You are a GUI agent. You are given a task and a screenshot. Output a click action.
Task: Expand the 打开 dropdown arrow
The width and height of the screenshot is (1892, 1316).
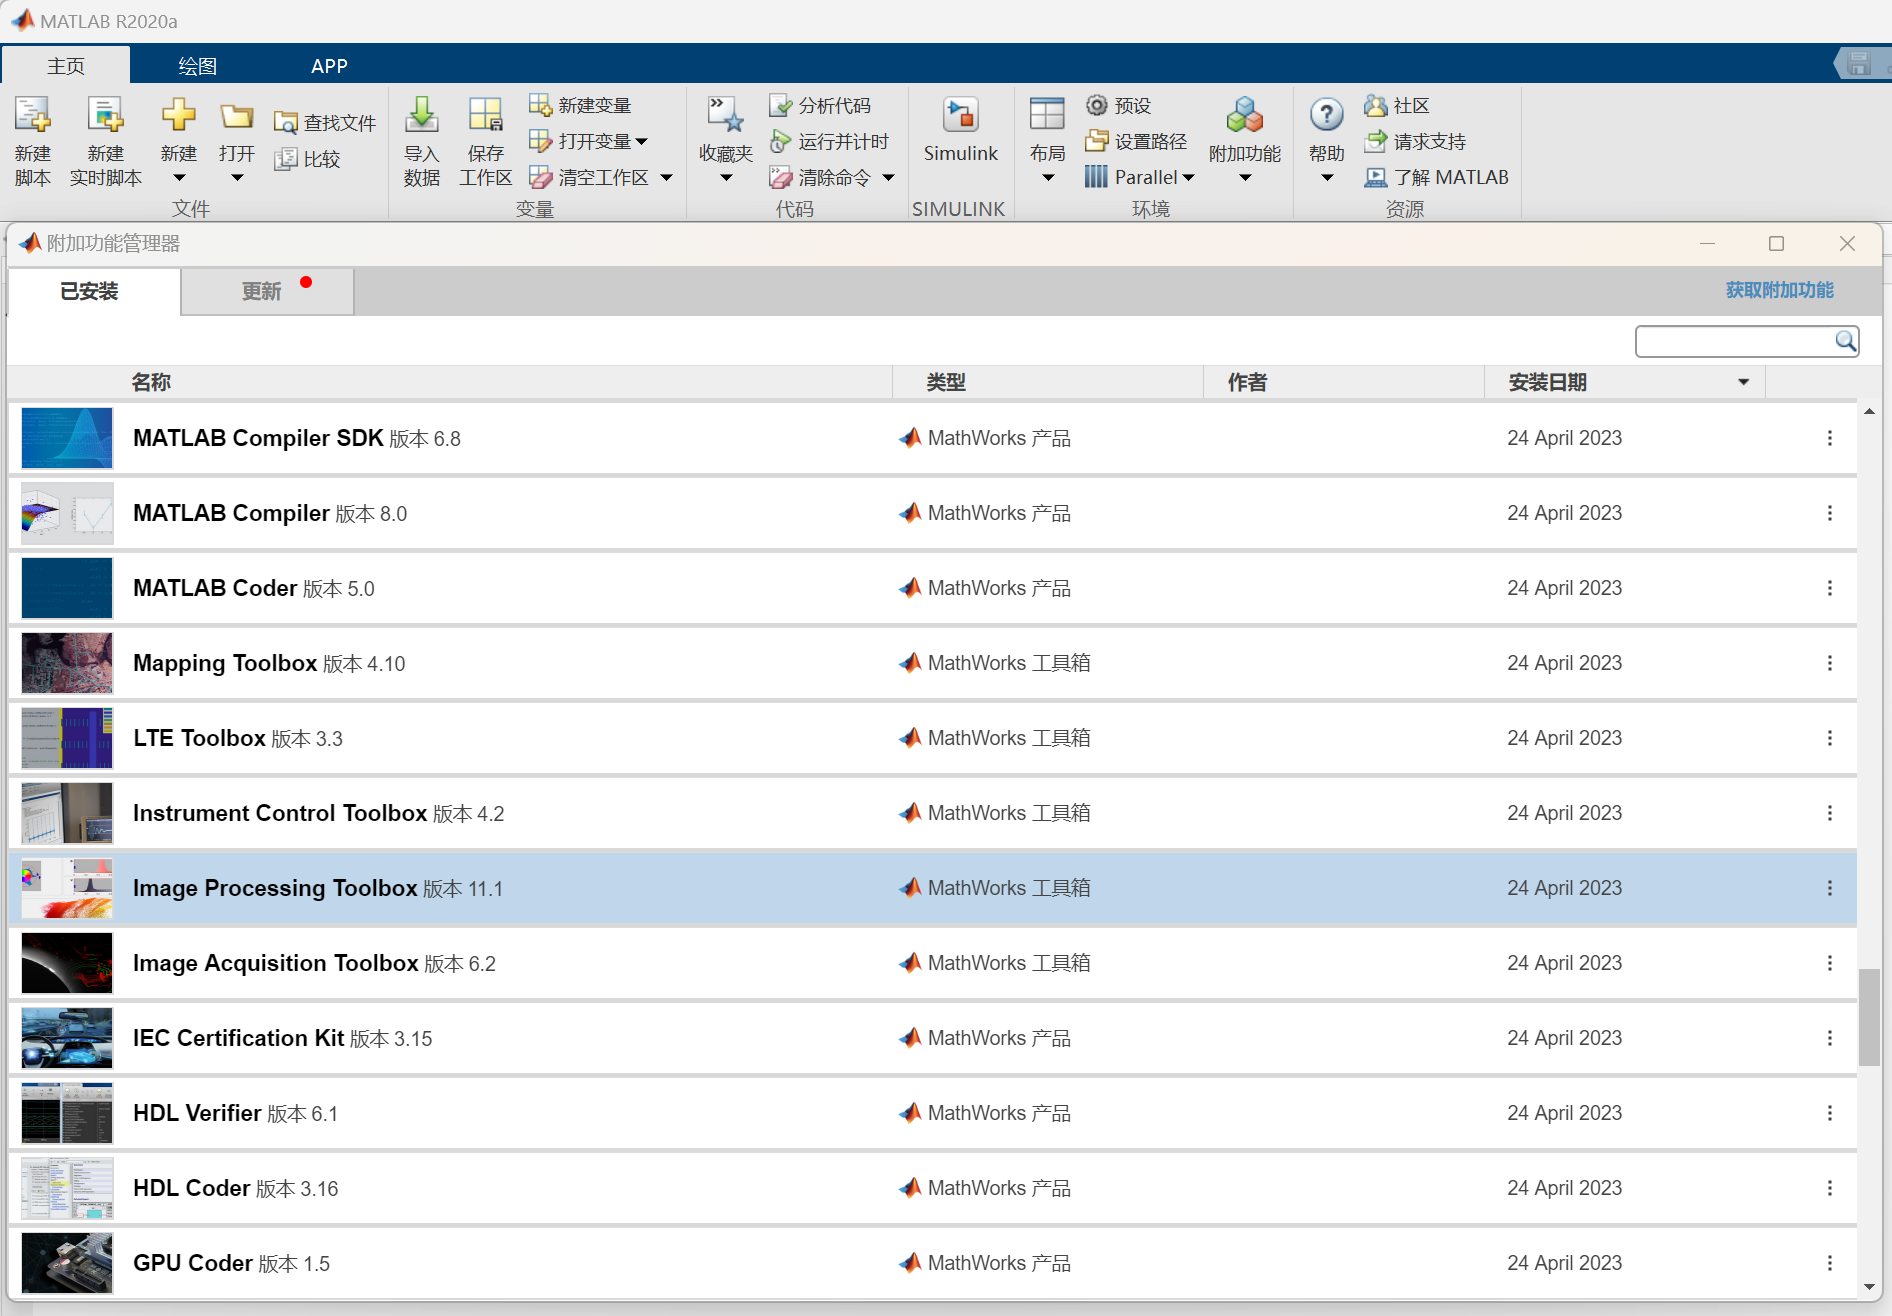tap(237, 178)
